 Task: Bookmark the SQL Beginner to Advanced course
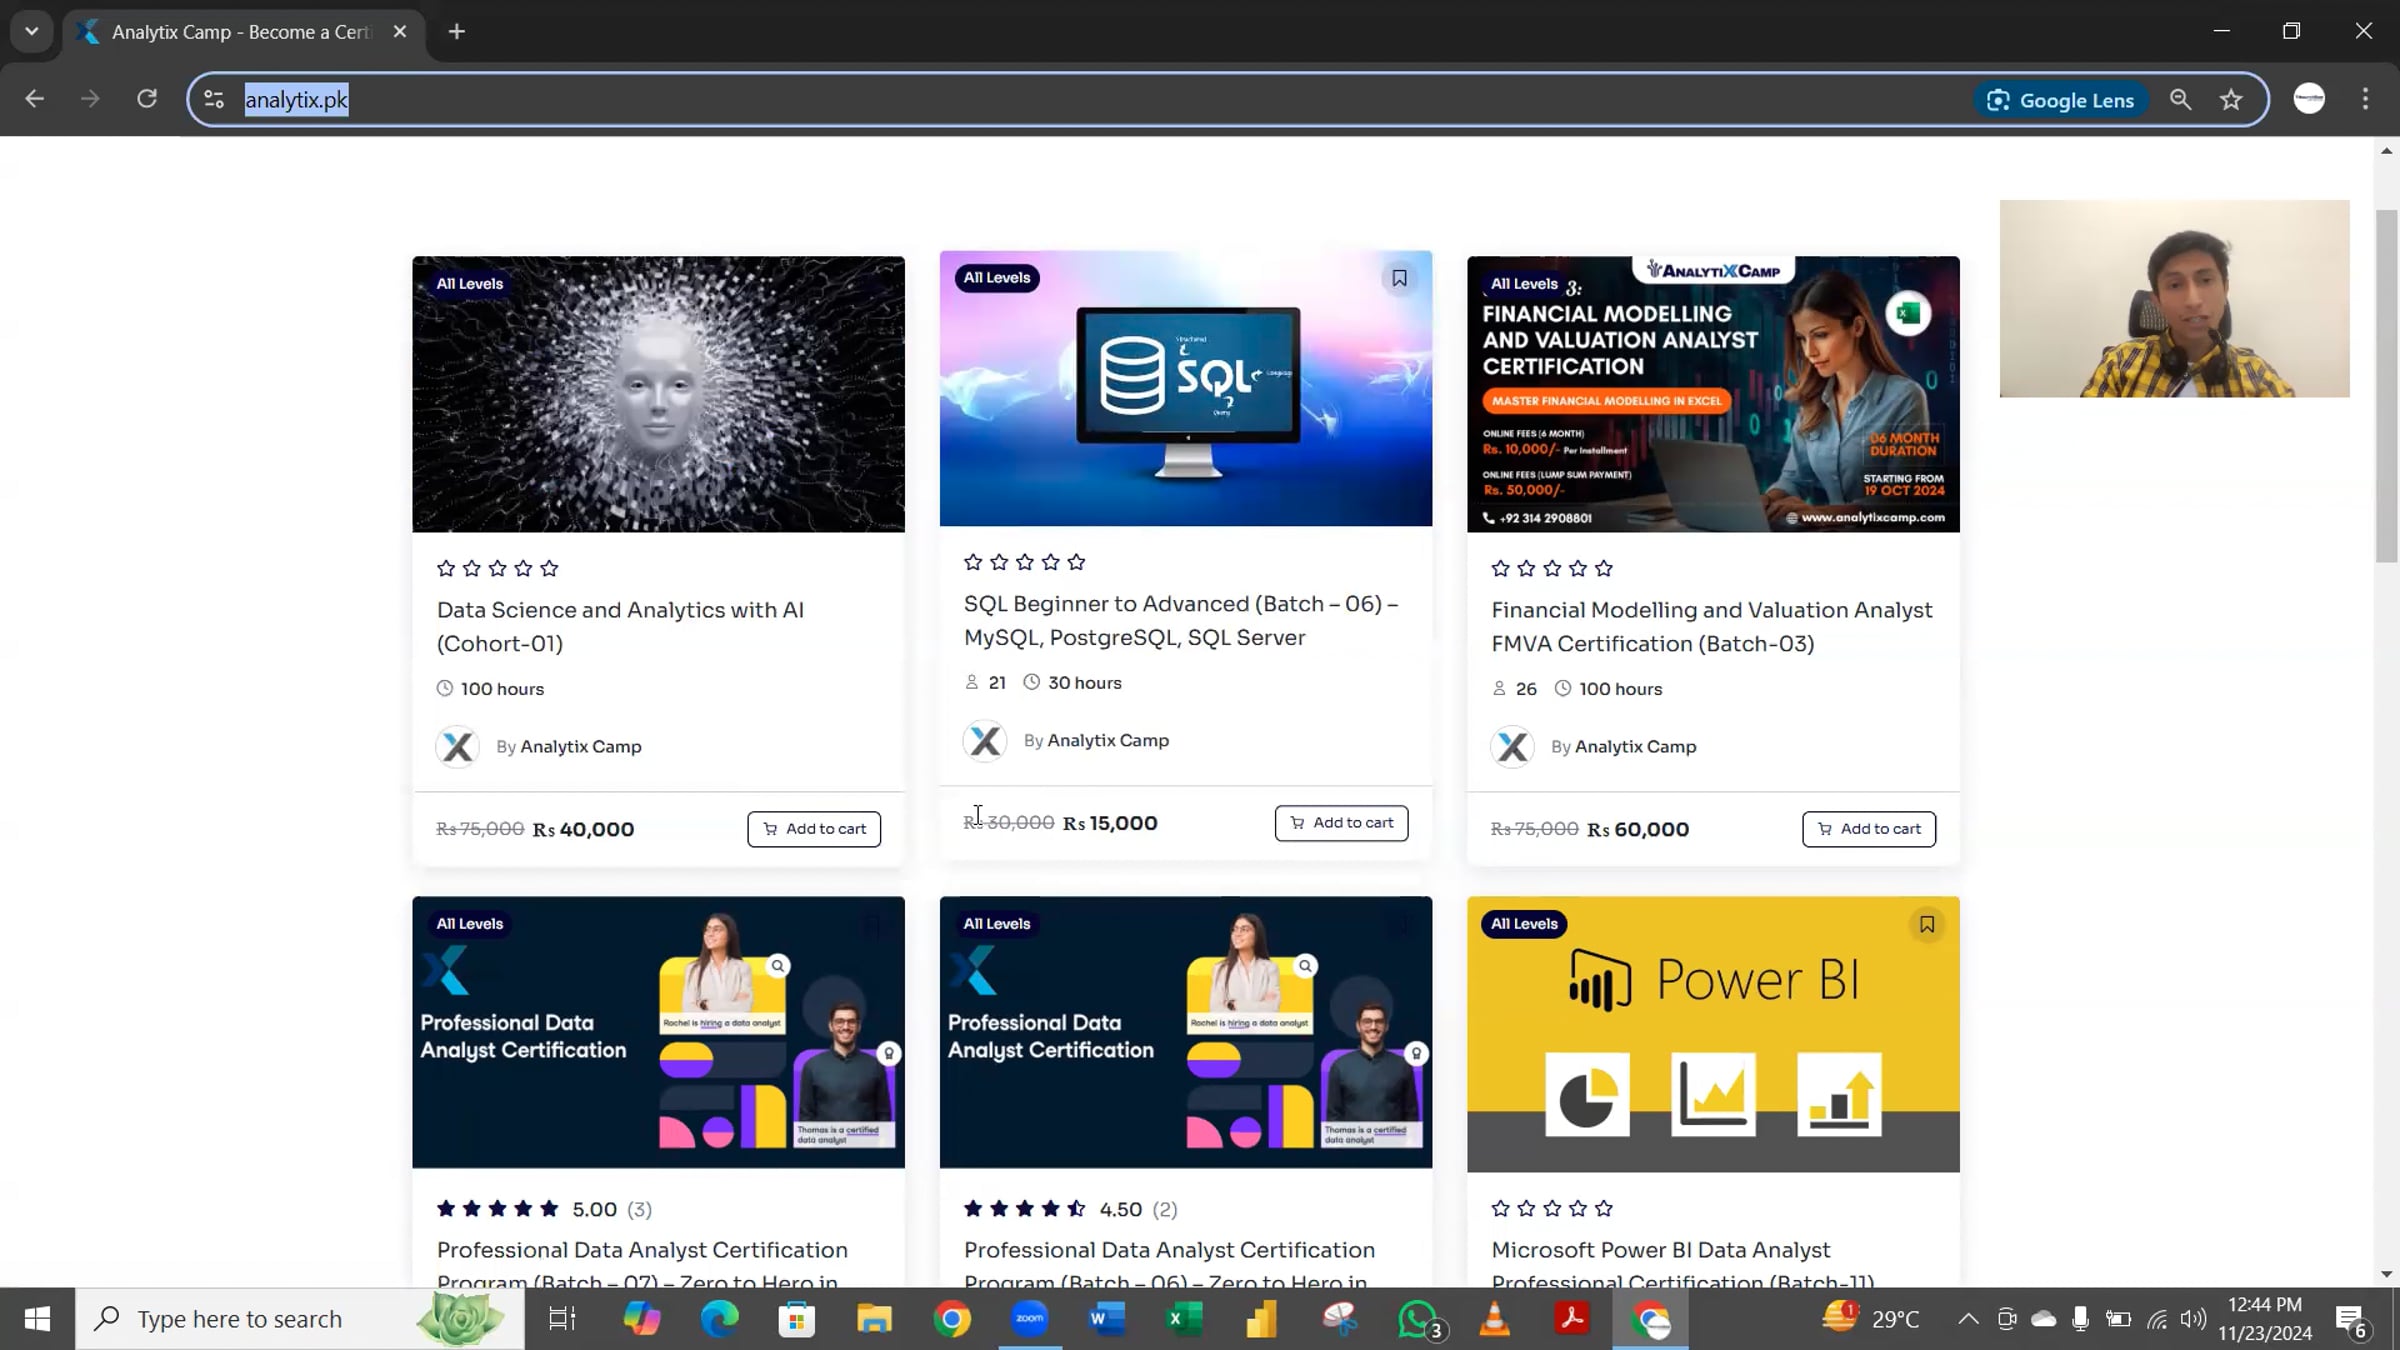click(1398, 278)
